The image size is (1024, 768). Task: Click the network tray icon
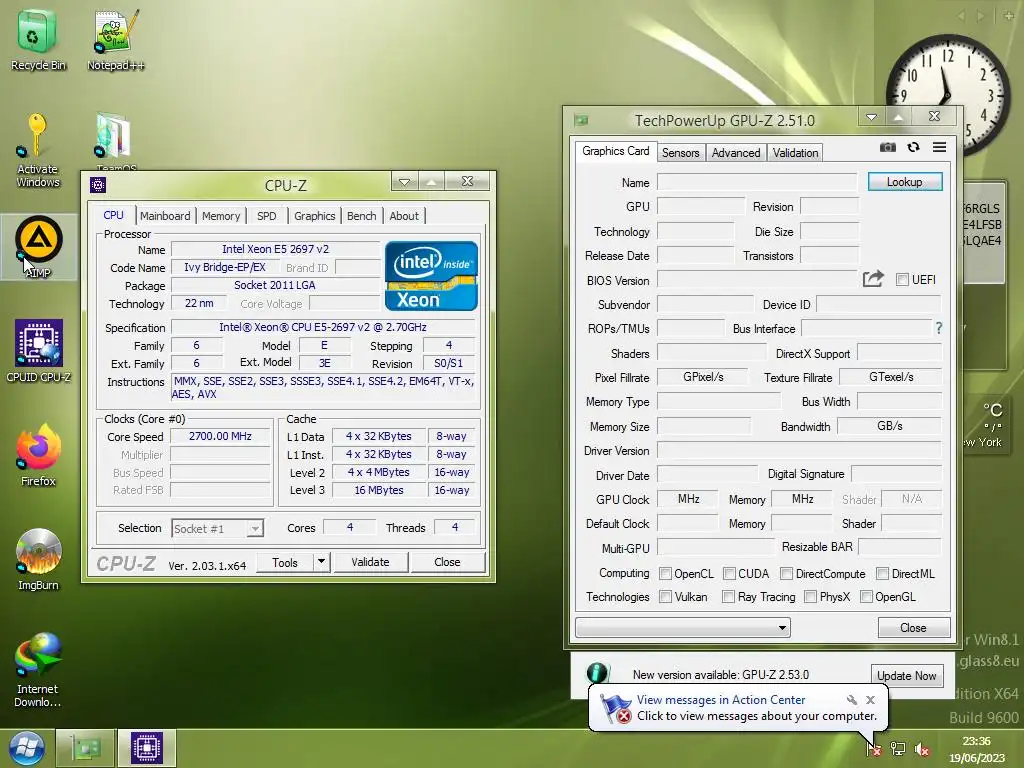click(899, 749)
